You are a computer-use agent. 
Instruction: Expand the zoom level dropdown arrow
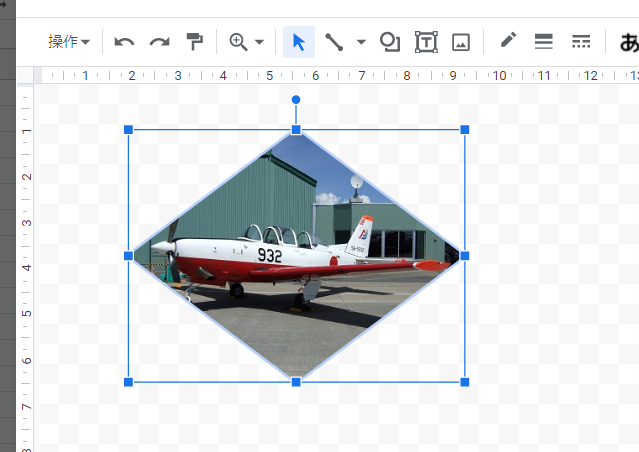[x=259, y=42]
